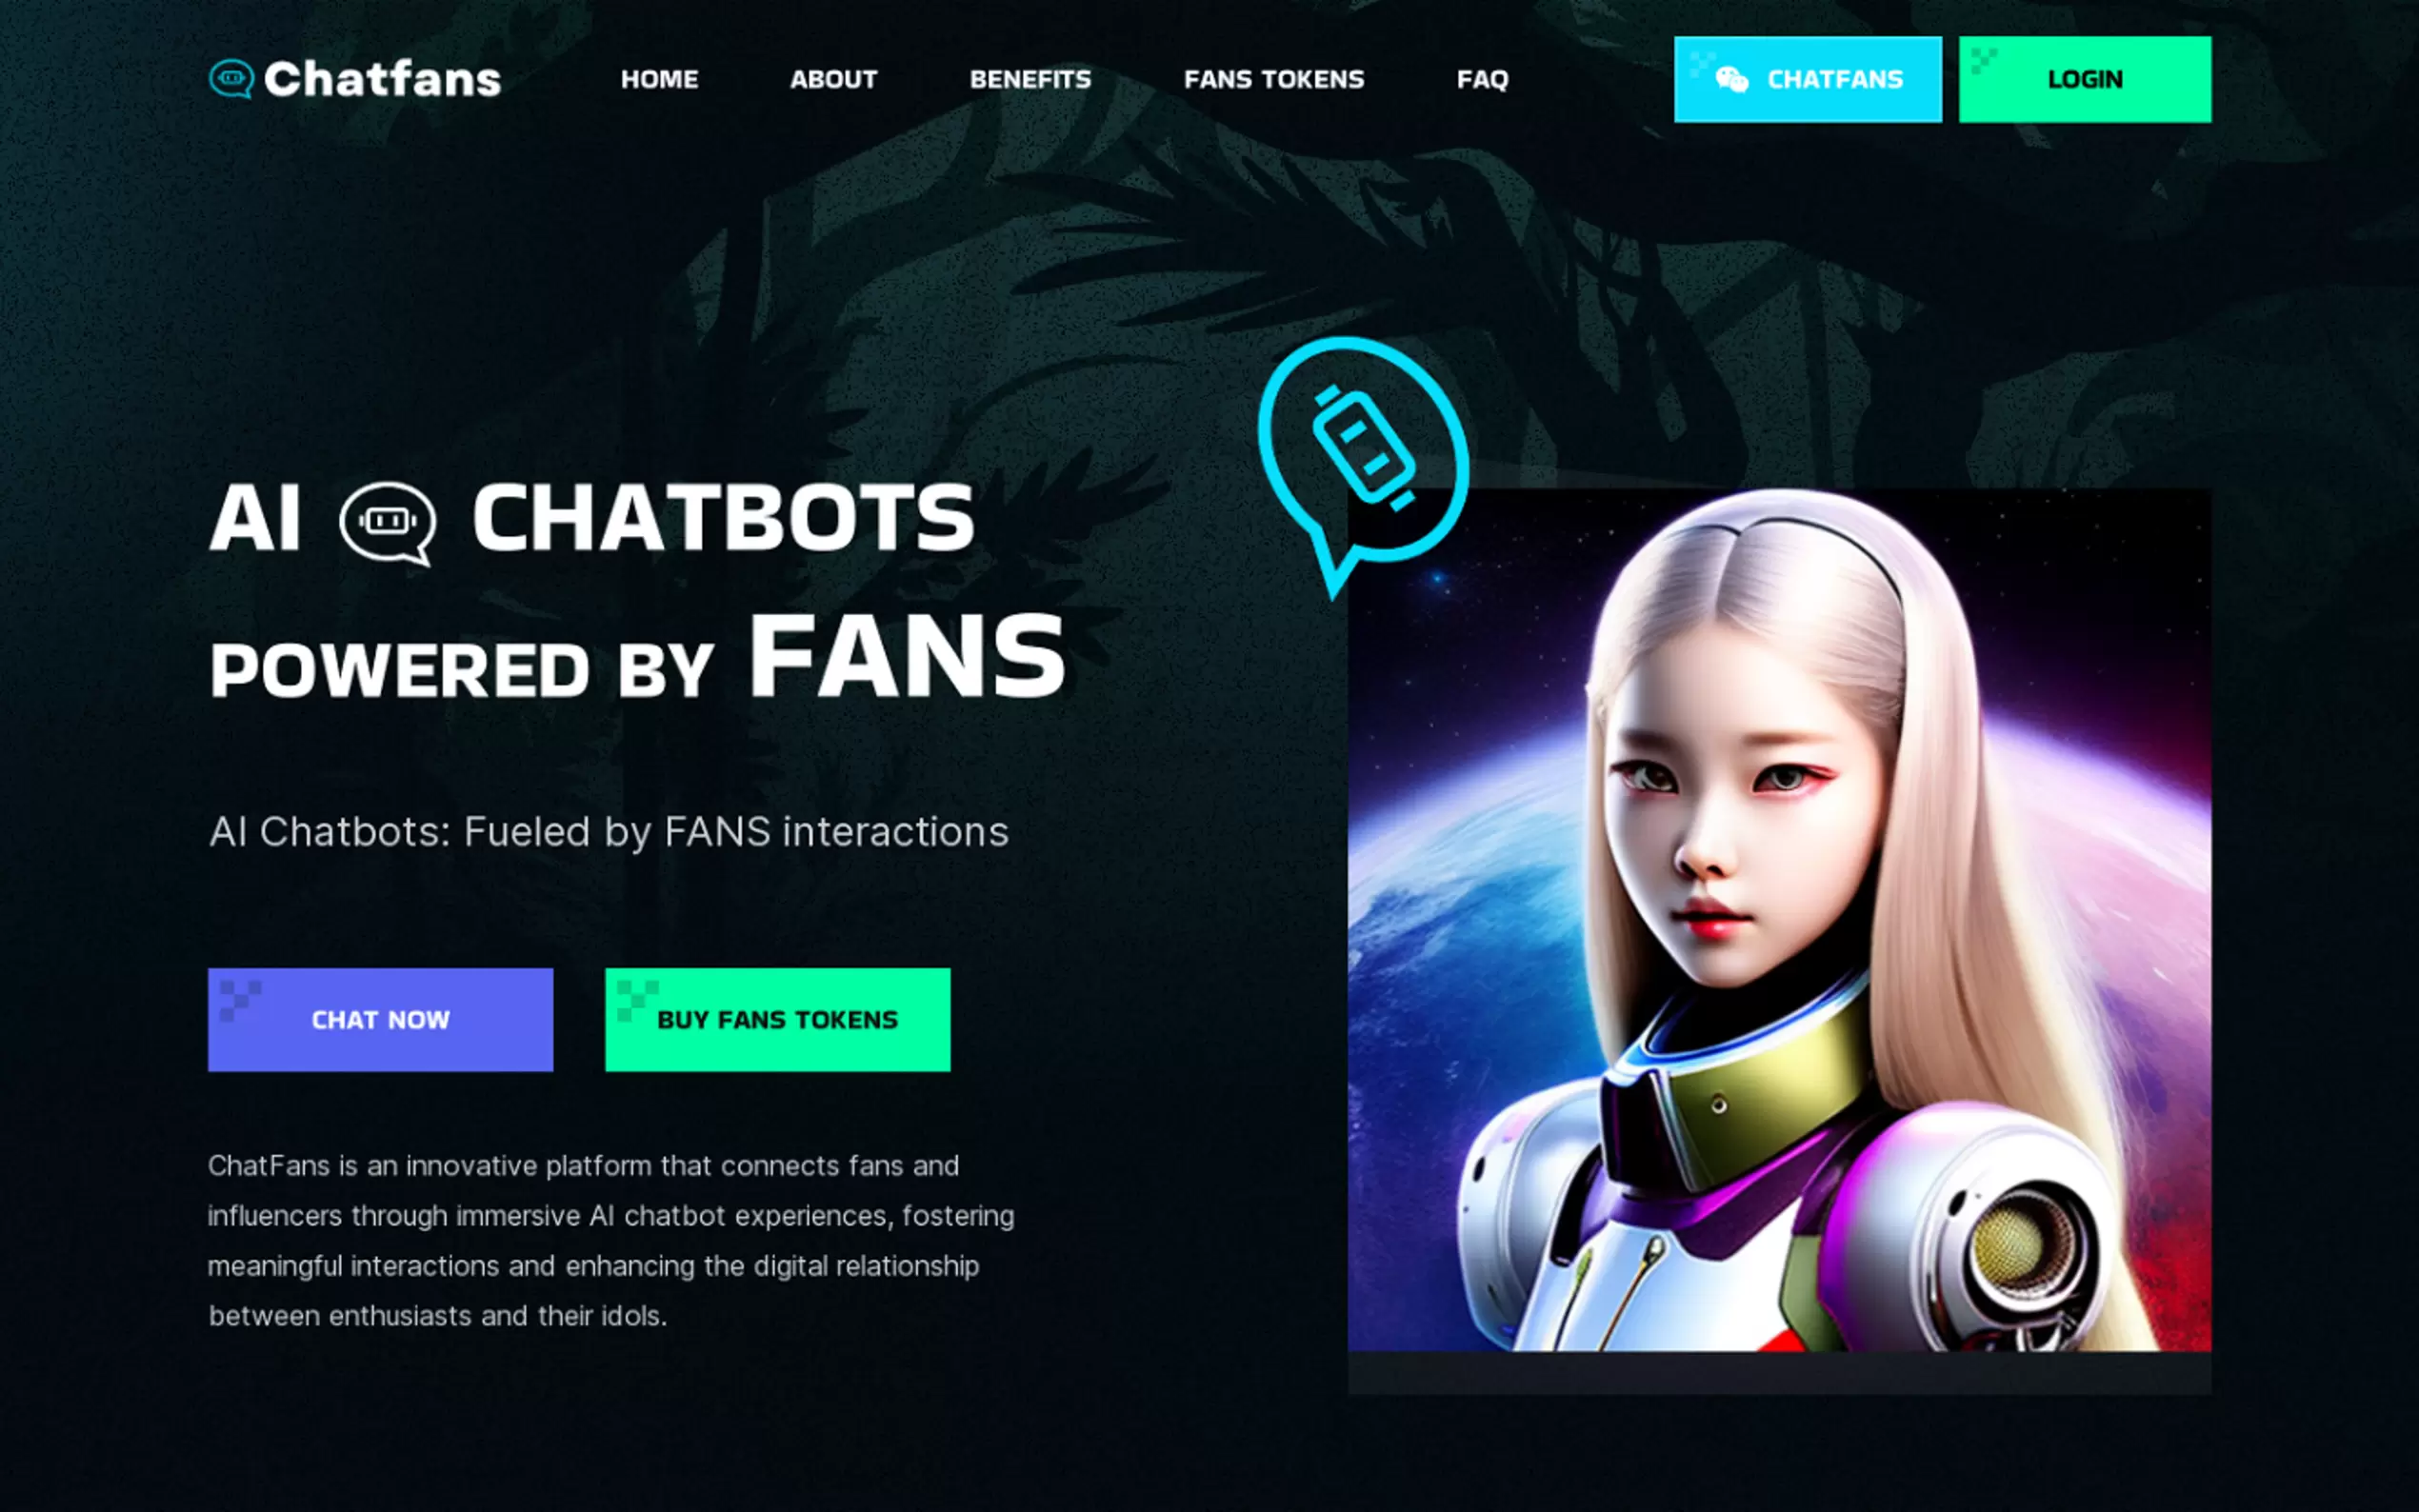Click the Chatfans brand name text
Screen dimensions: 2419x1512
[382, 80]
